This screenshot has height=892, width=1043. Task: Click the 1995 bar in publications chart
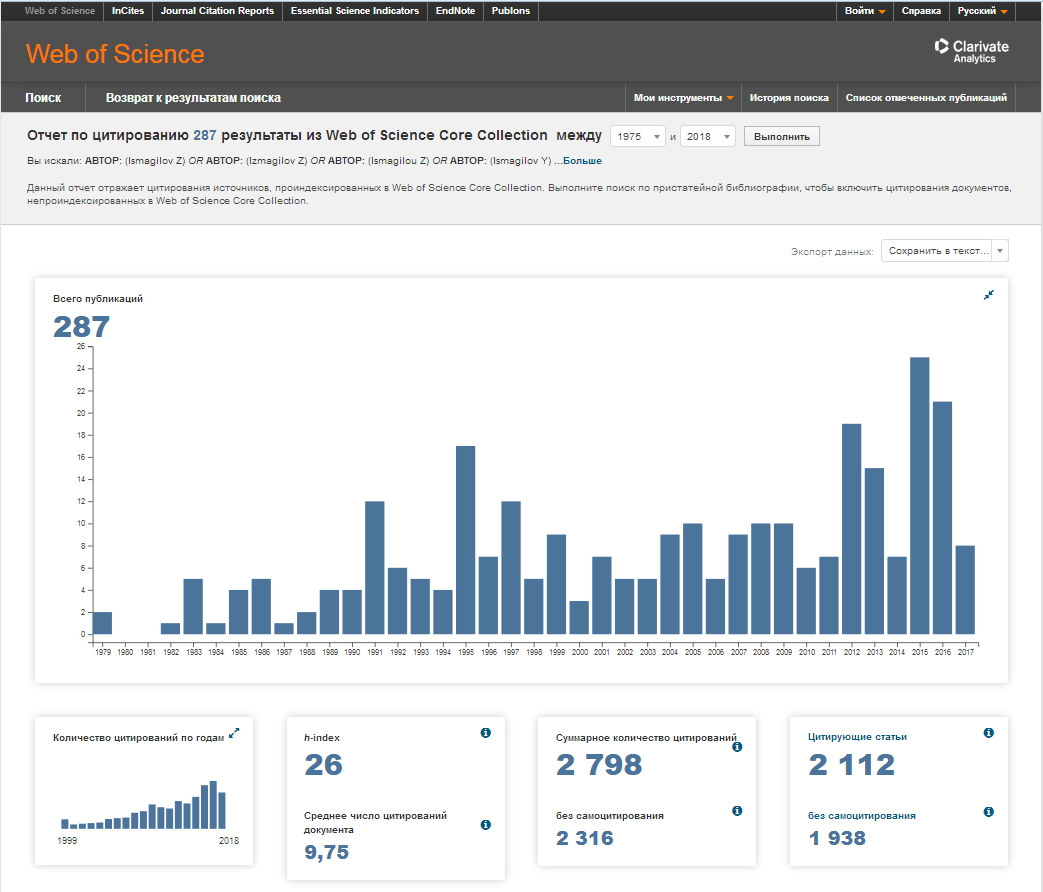466,540
